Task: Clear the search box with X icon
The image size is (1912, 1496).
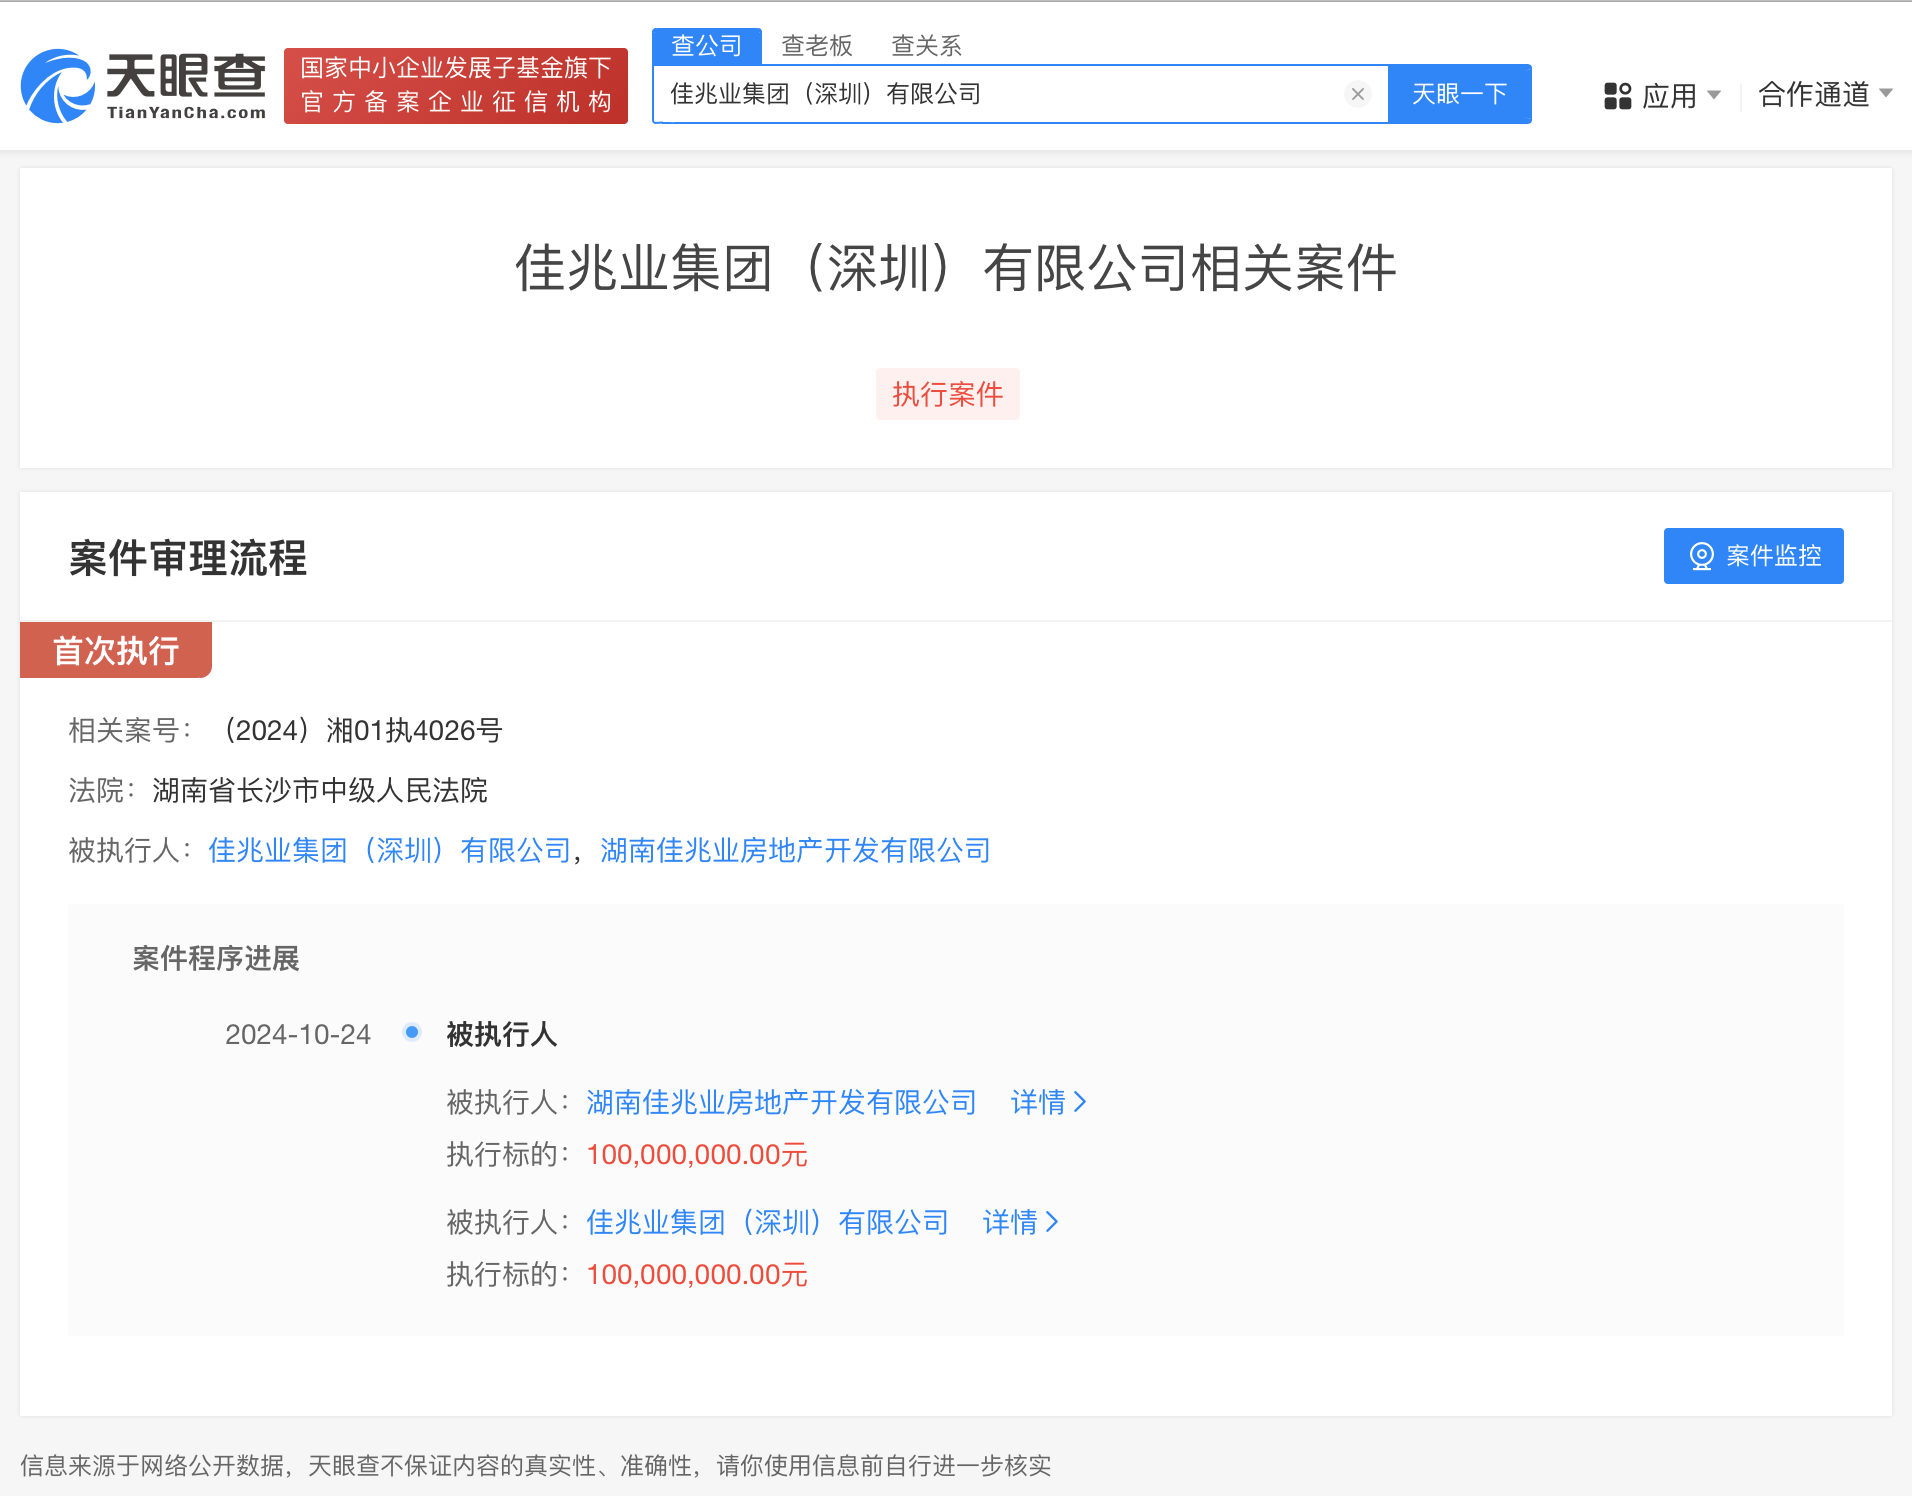Action: point(1357,94)
